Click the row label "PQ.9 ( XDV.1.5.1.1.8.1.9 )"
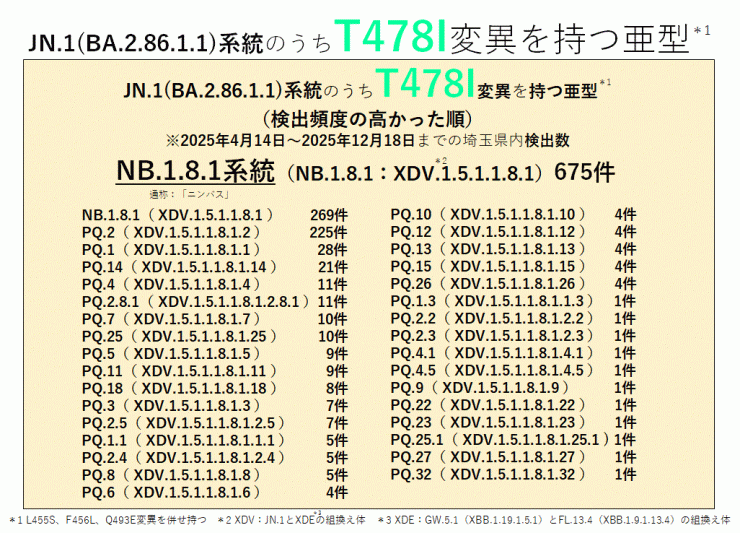The width and height of the screenshot is (740, 533). (x=480, y=388)
